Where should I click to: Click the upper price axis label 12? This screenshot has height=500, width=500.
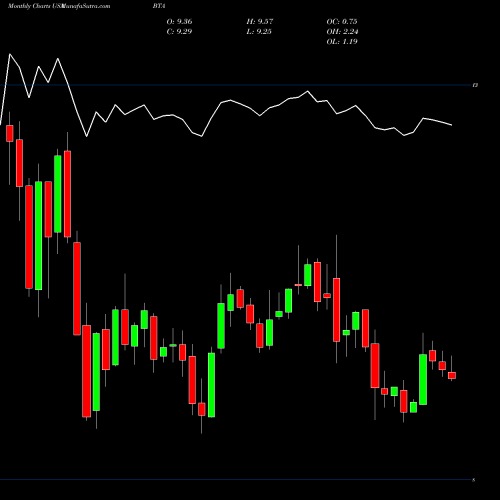tap(475, 85)
